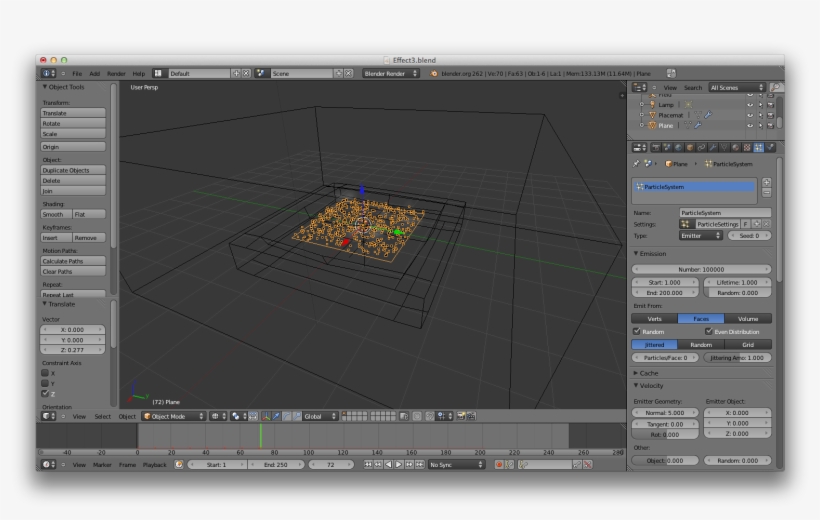Click the OpenGL render animation clapper icon
Viewport: 820px width, 520px height.
pyautogui.click(x=471, y=416)
